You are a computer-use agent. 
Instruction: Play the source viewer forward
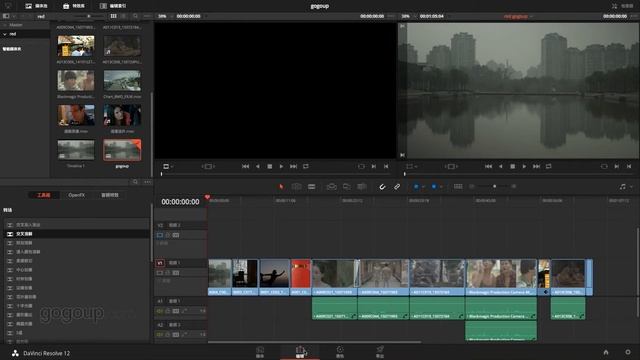(x=281, y=167)
